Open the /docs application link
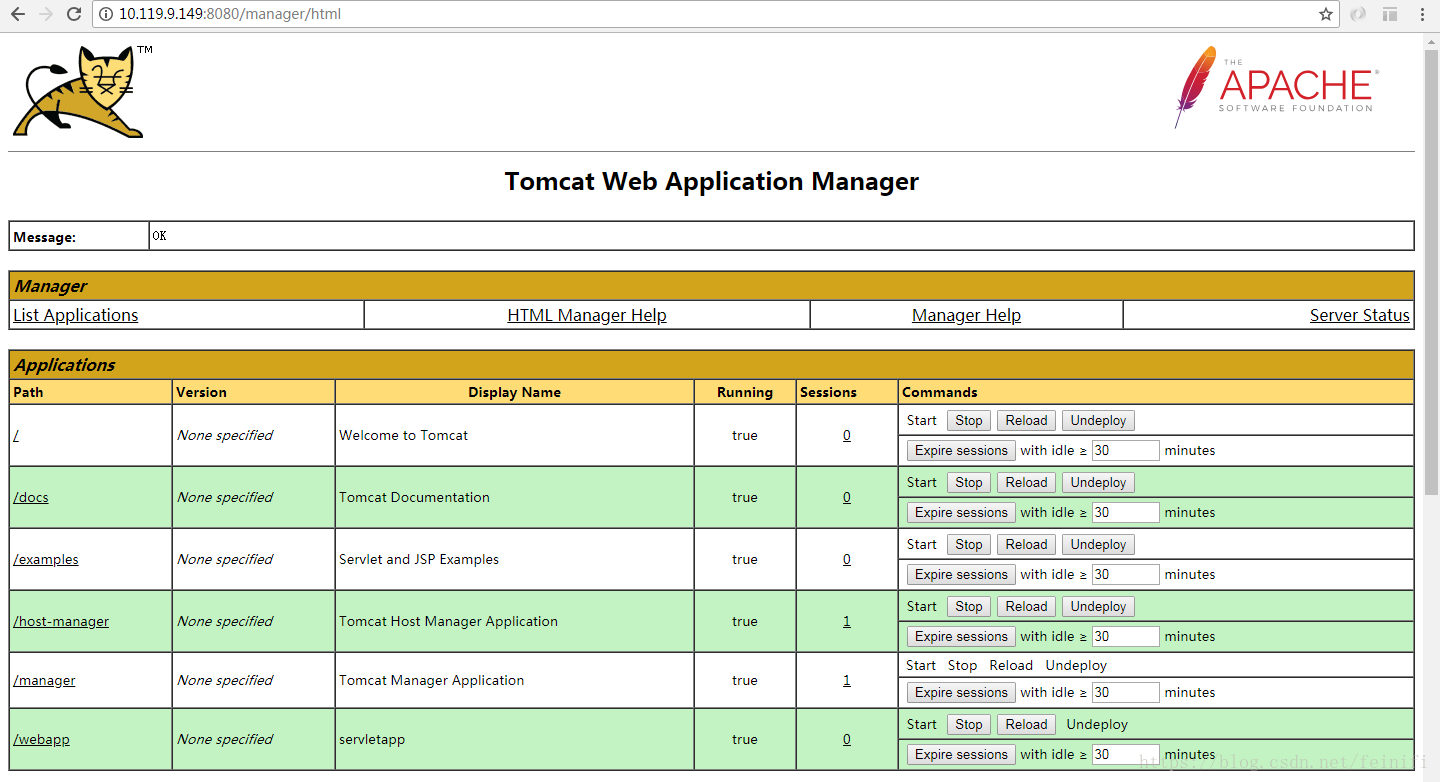The width and height of the screenshot is (1440, 782). click(x=31, y=497)
